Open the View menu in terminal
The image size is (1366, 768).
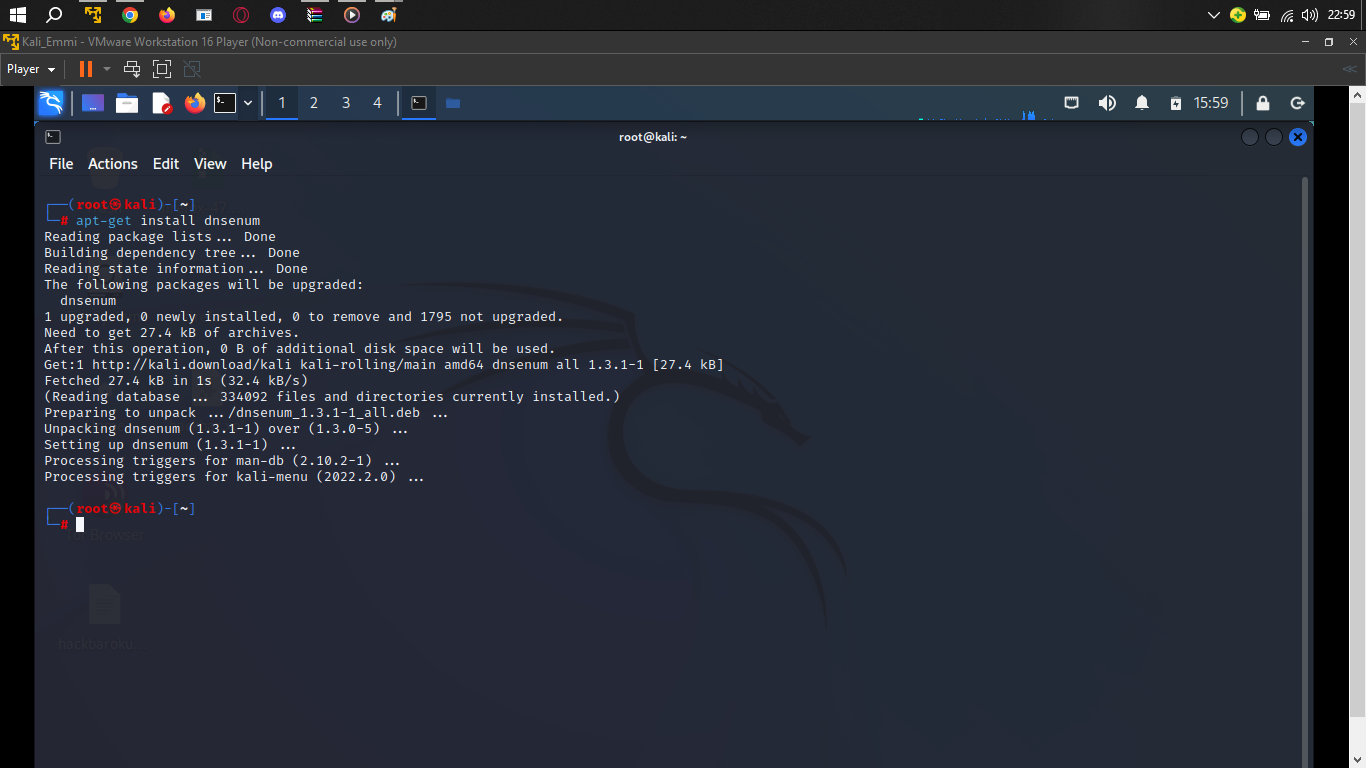click(210, 164)
